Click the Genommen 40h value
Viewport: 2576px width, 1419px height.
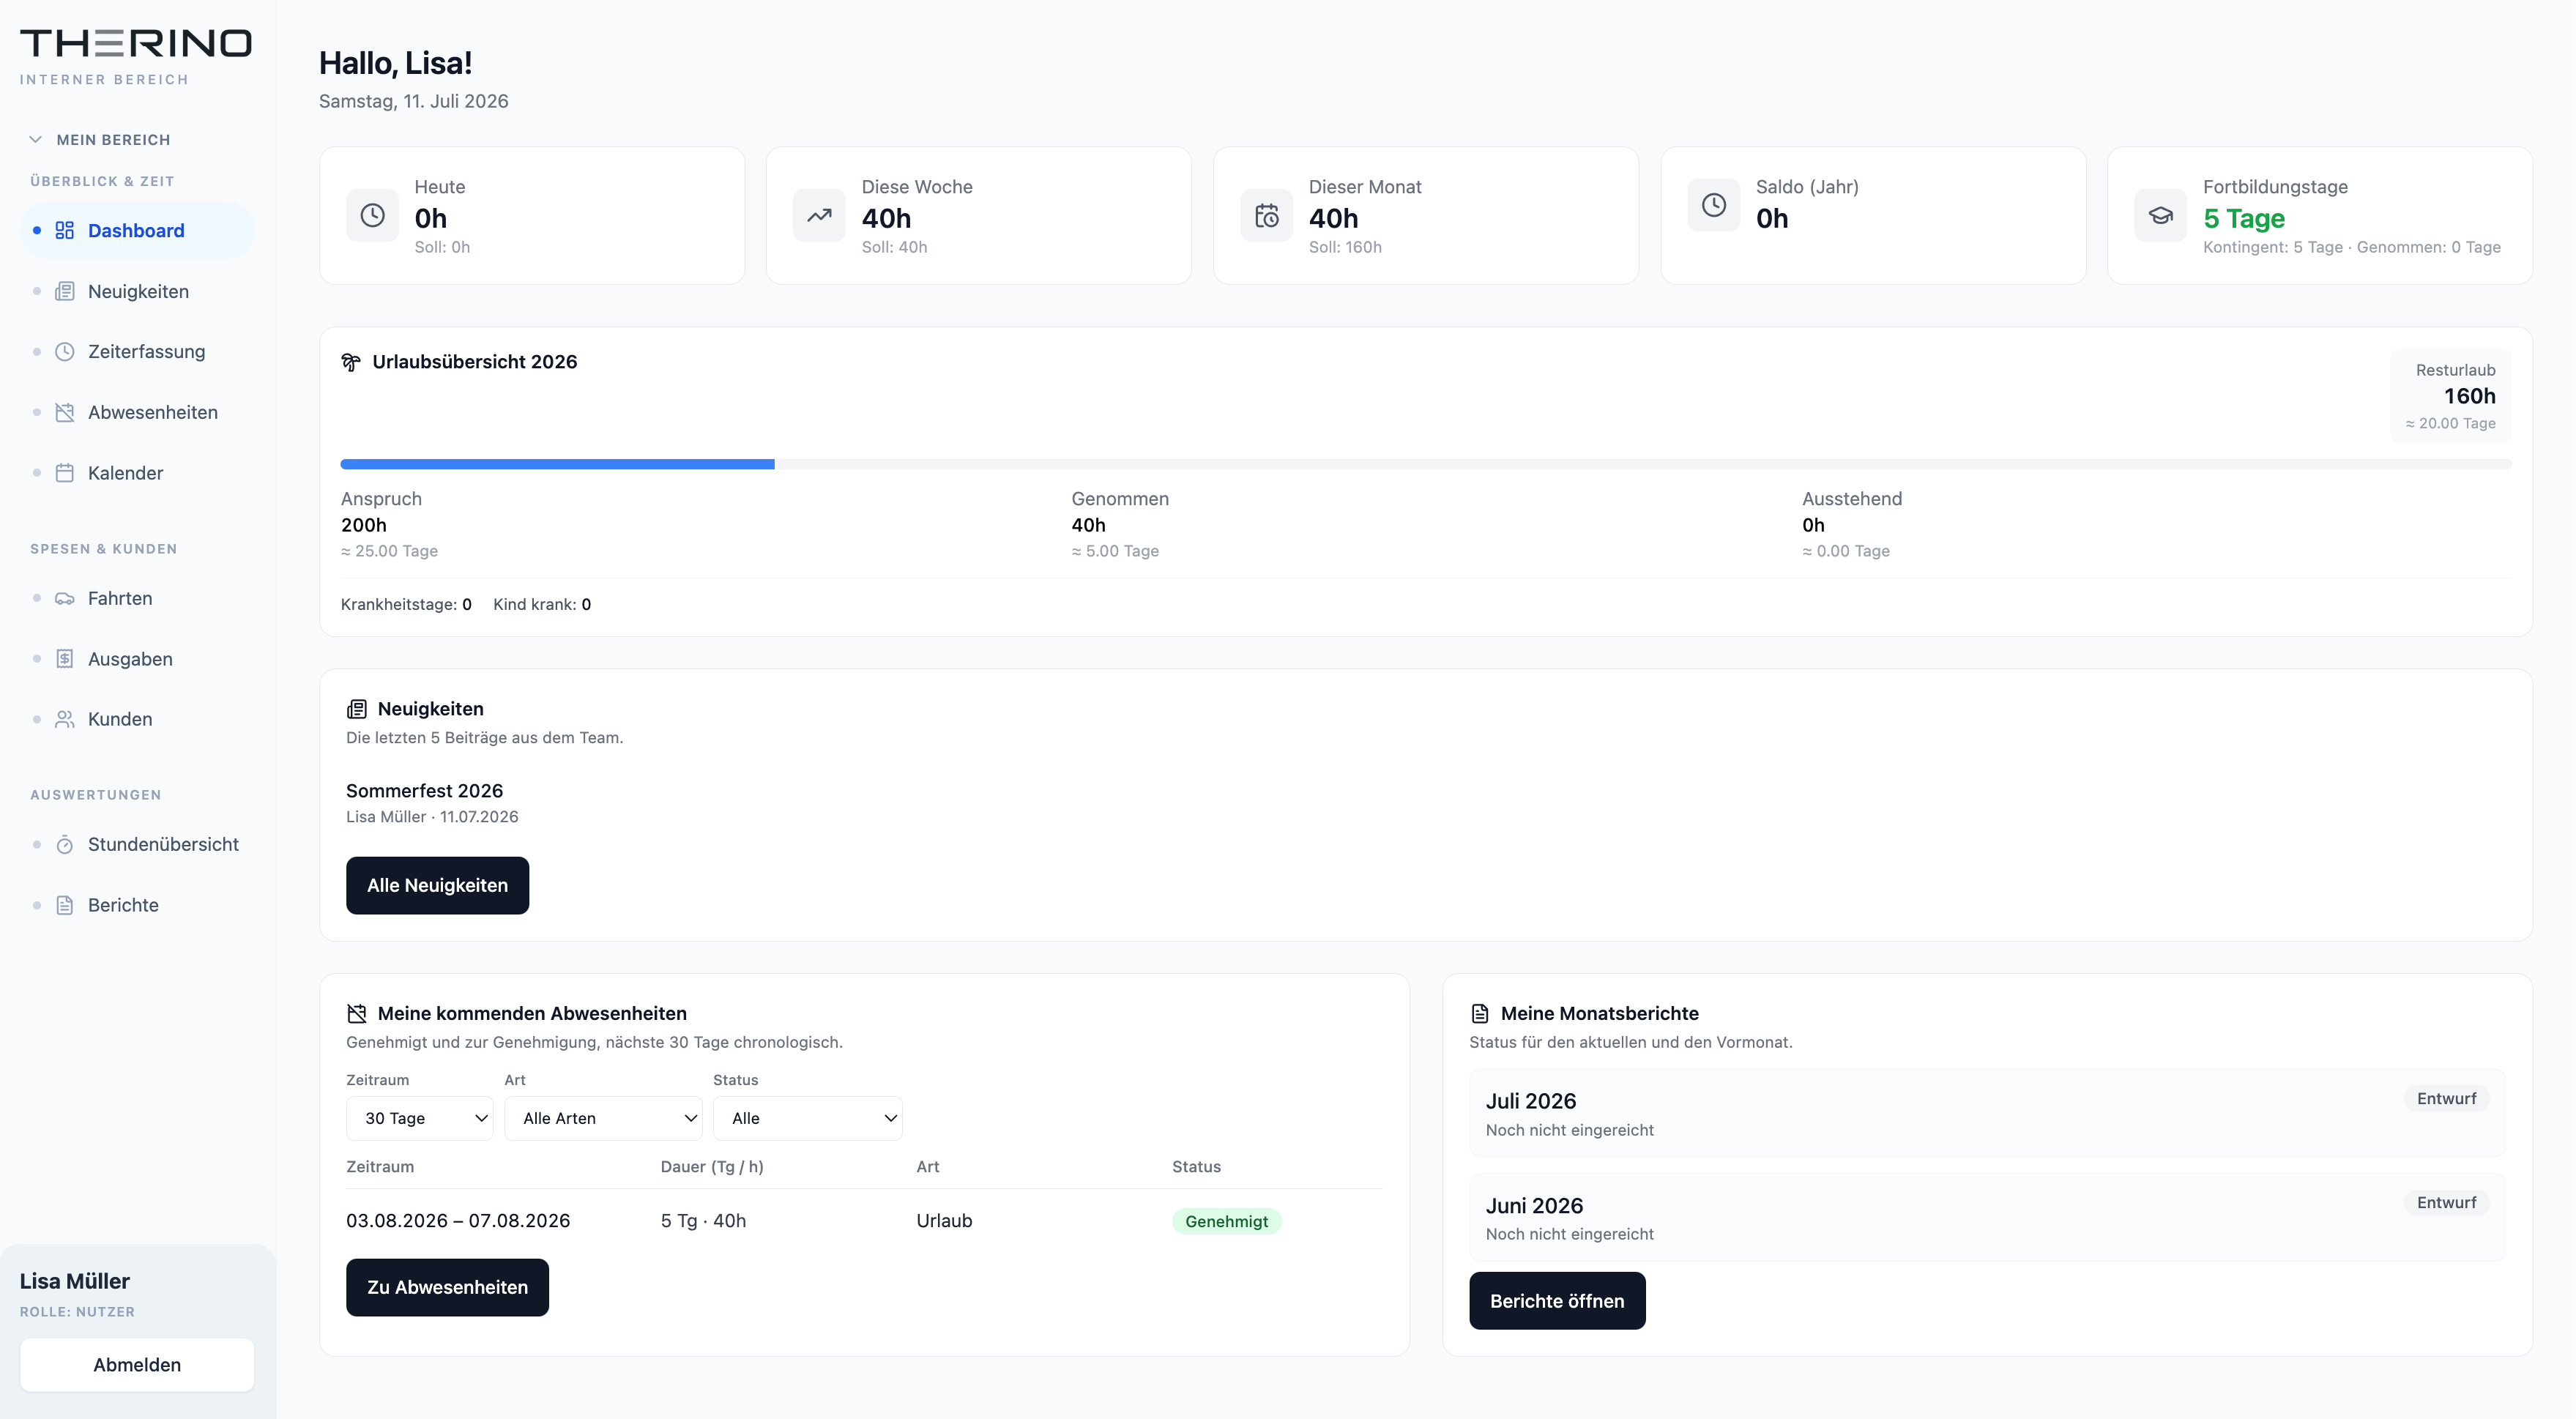tap(1088, 525)
